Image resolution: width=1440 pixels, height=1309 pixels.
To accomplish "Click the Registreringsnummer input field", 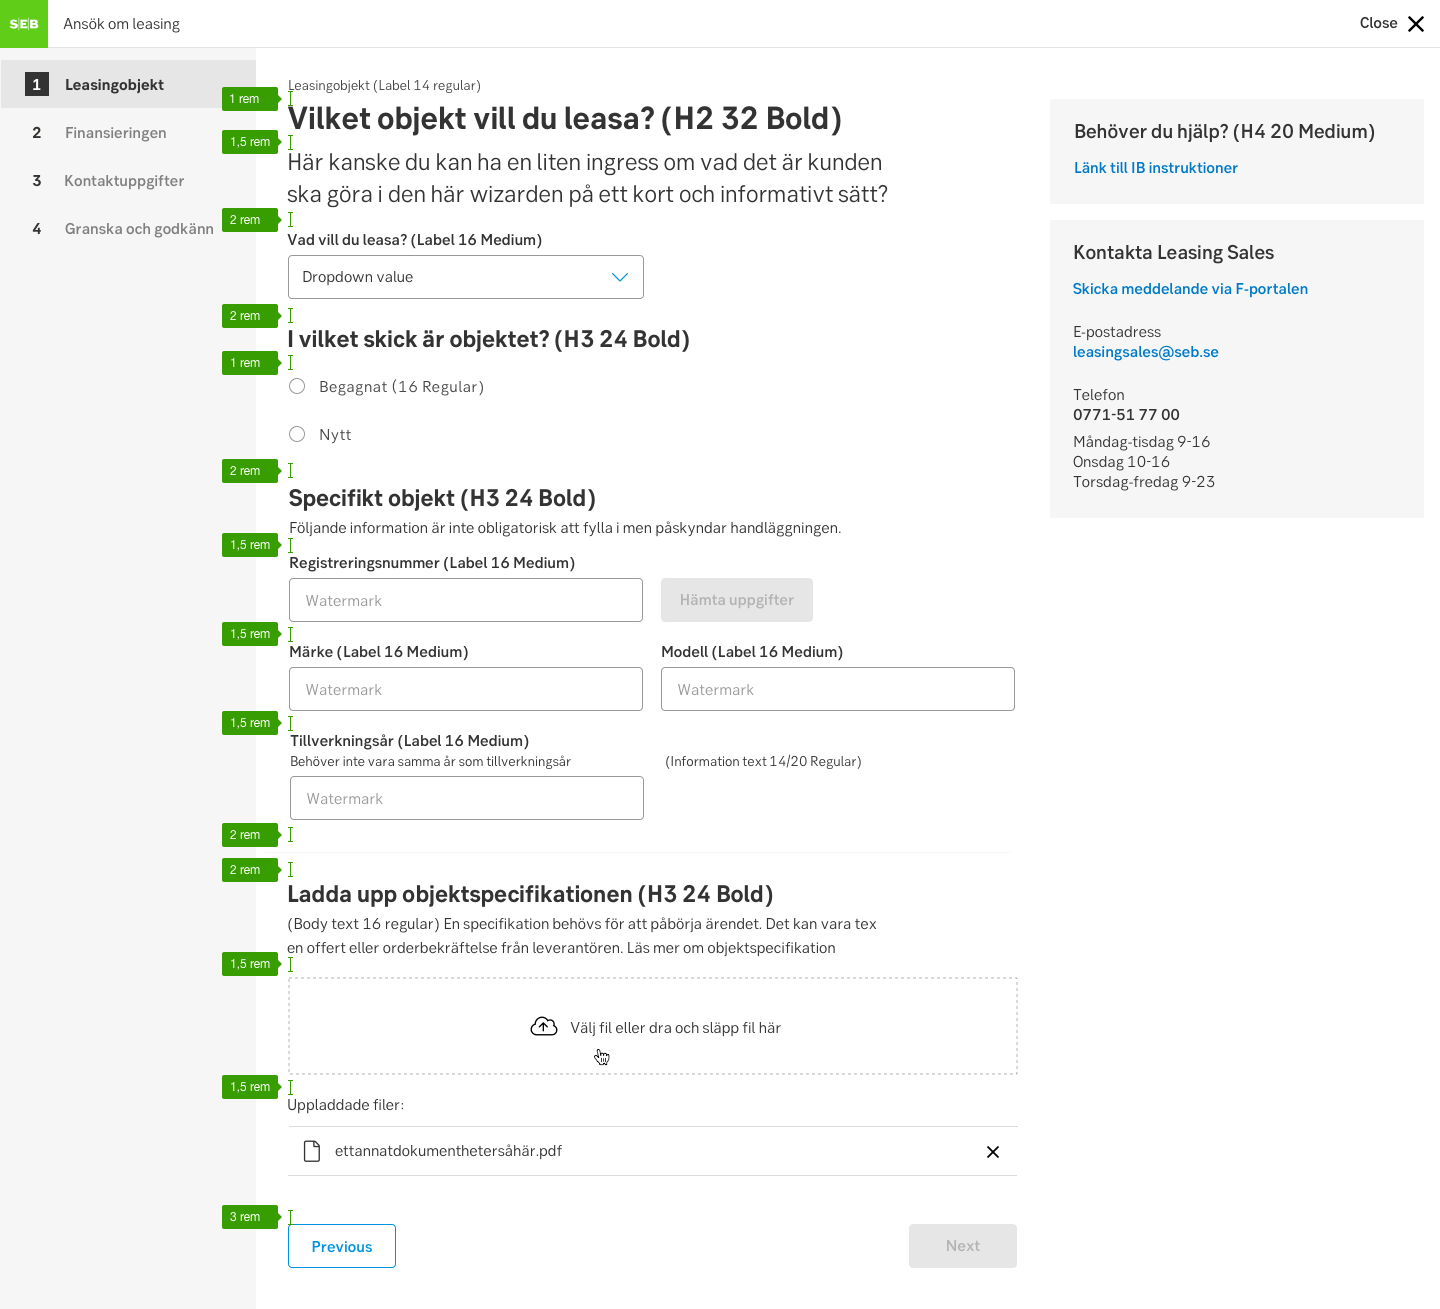I will (465, 600).
